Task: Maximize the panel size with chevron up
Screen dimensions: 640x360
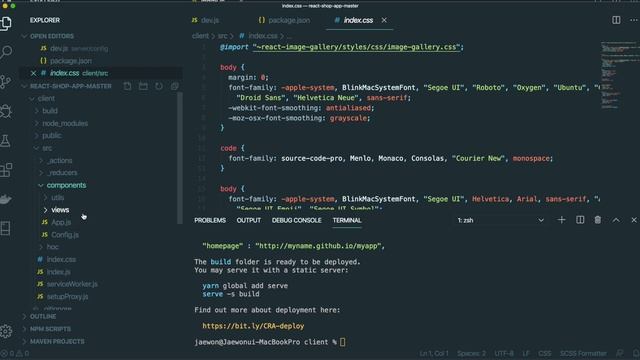Action: (616, 220)
